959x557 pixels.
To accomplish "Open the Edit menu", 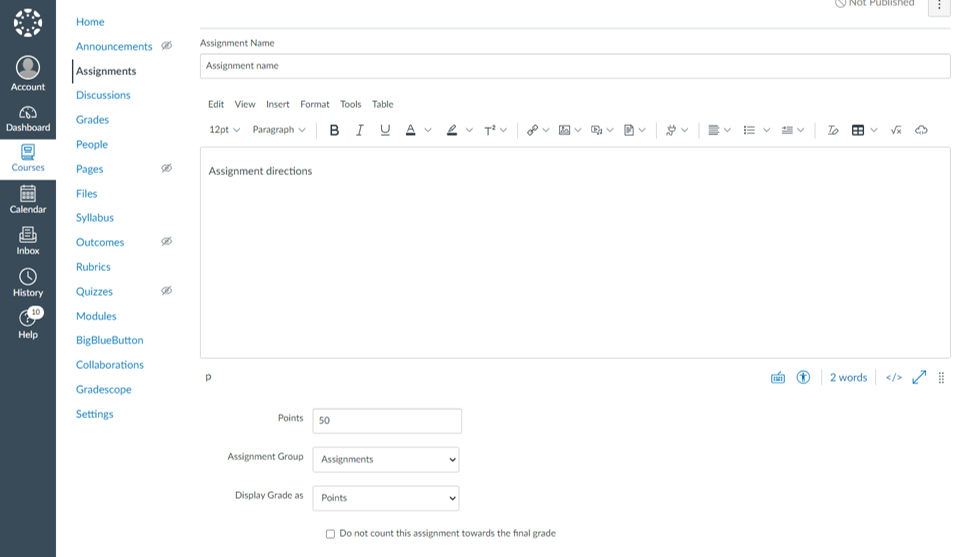I will point(216,105).
